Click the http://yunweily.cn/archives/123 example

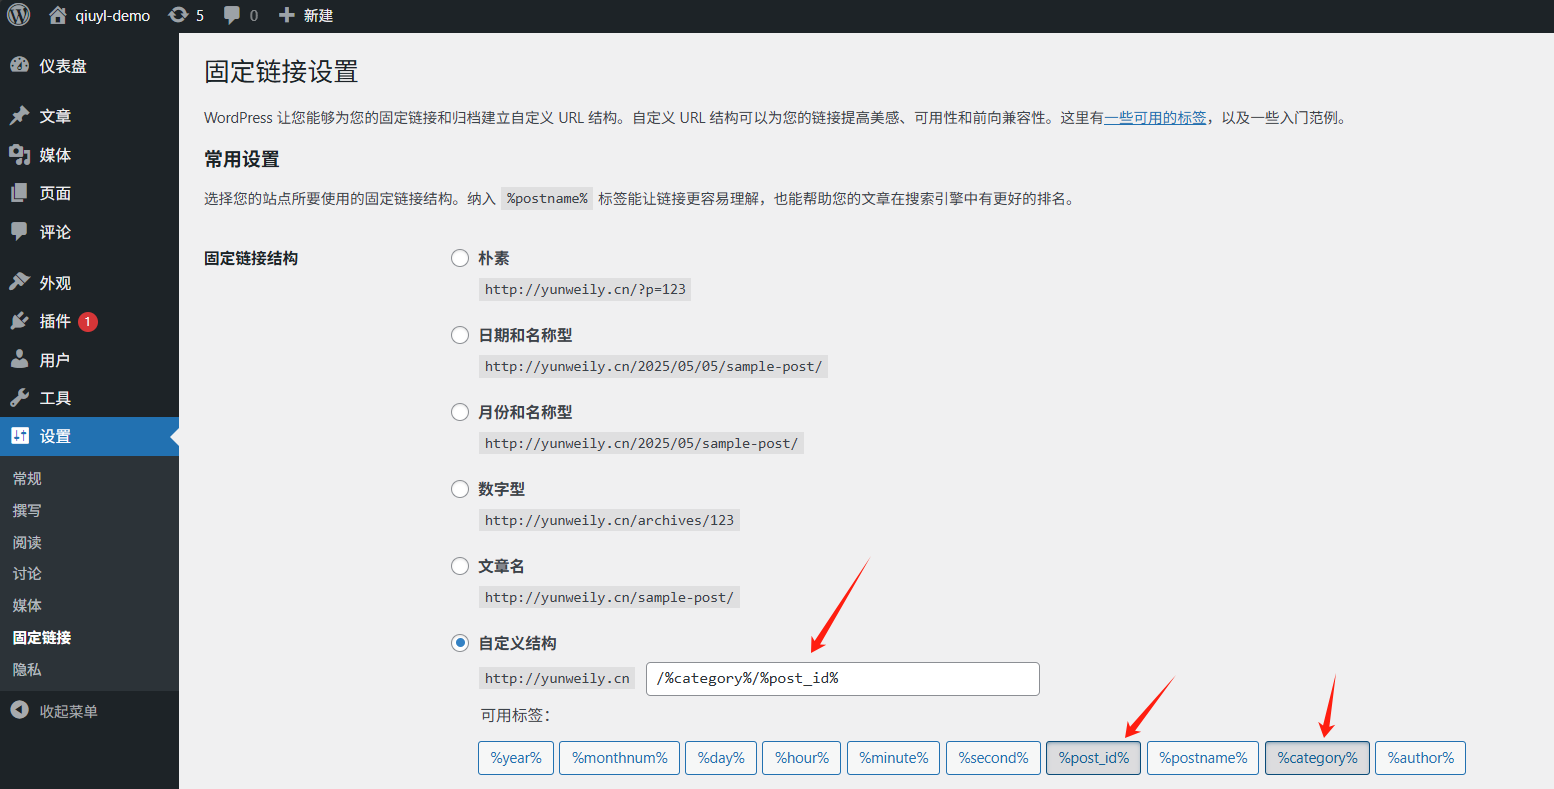(609, 520)
